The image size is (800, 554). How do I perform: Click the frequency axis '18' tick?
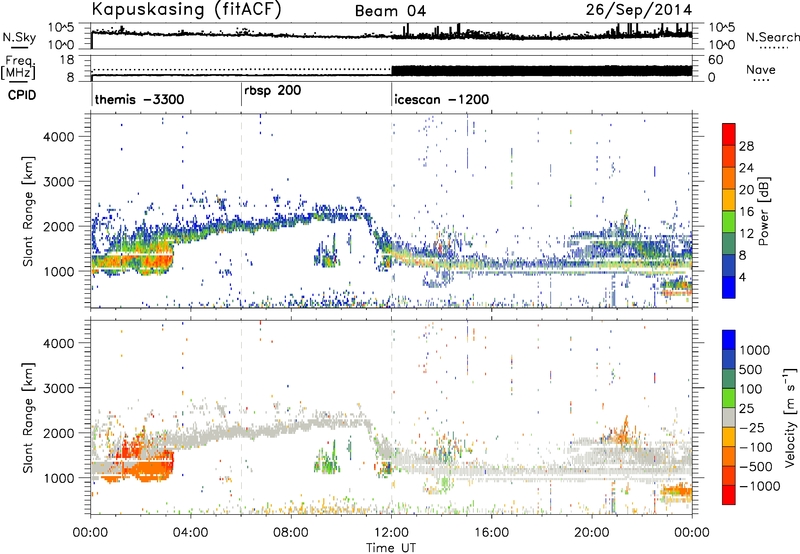pos(67,60)
